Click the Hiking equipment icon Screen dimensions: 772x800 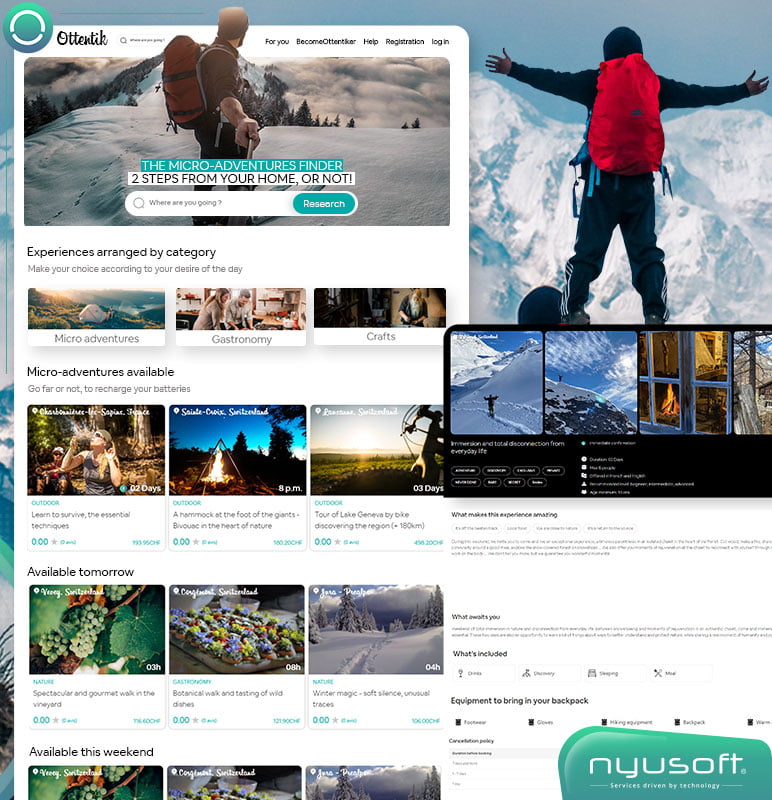click(x=604, y=722)
